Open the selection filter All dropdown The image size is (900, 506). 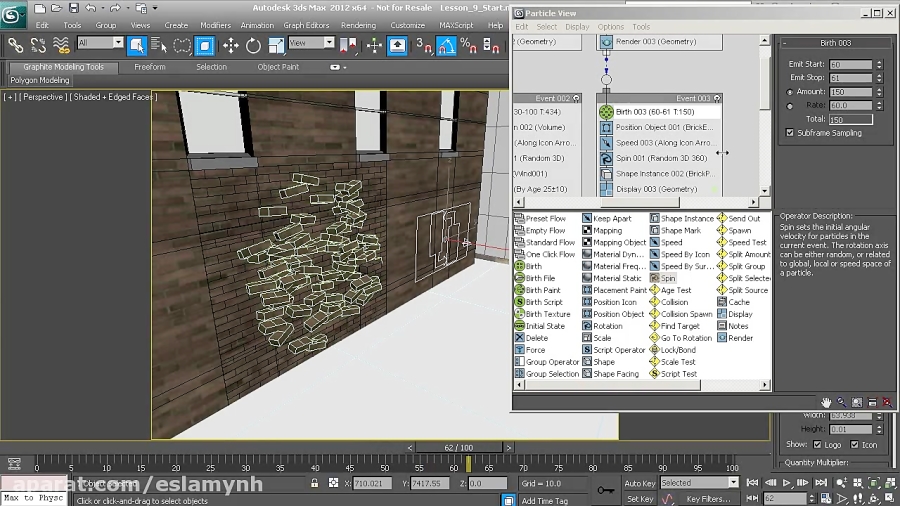(118, 42)
